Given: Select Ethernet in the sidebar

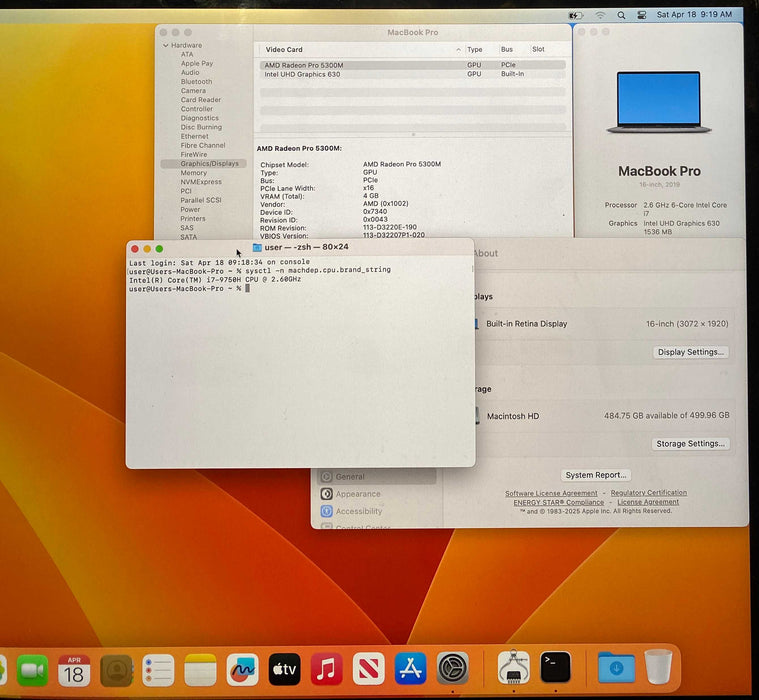Looking at the screenshot, I should click(196, 137).
